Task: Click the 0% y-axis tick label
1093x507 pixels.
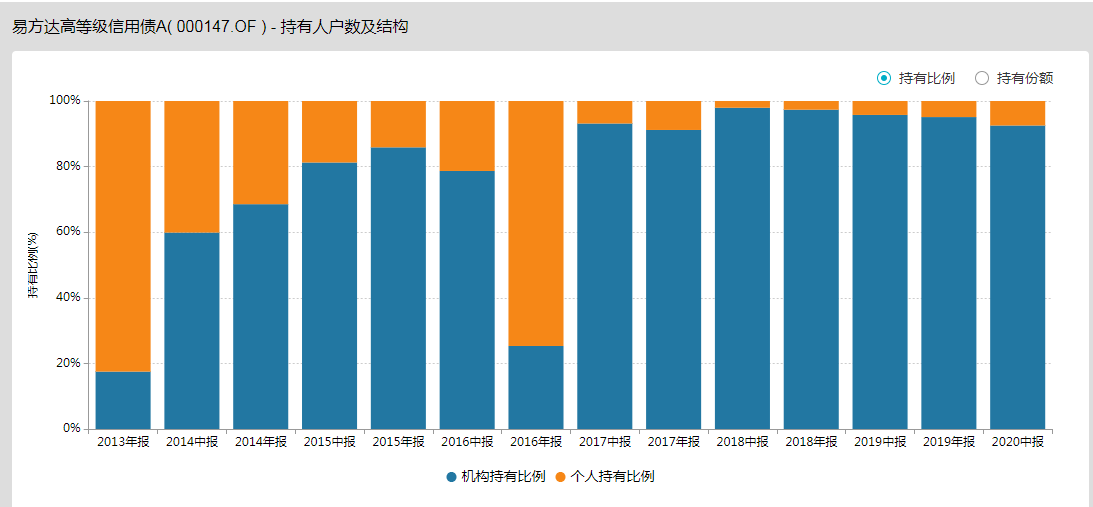Action: pos(70,428)
